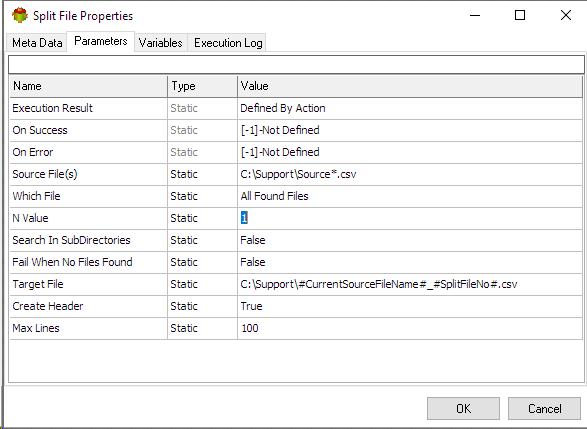Screen dimensions: 587x429
Task: Select the Source File(s) name cell
Action: click(89, 174)
